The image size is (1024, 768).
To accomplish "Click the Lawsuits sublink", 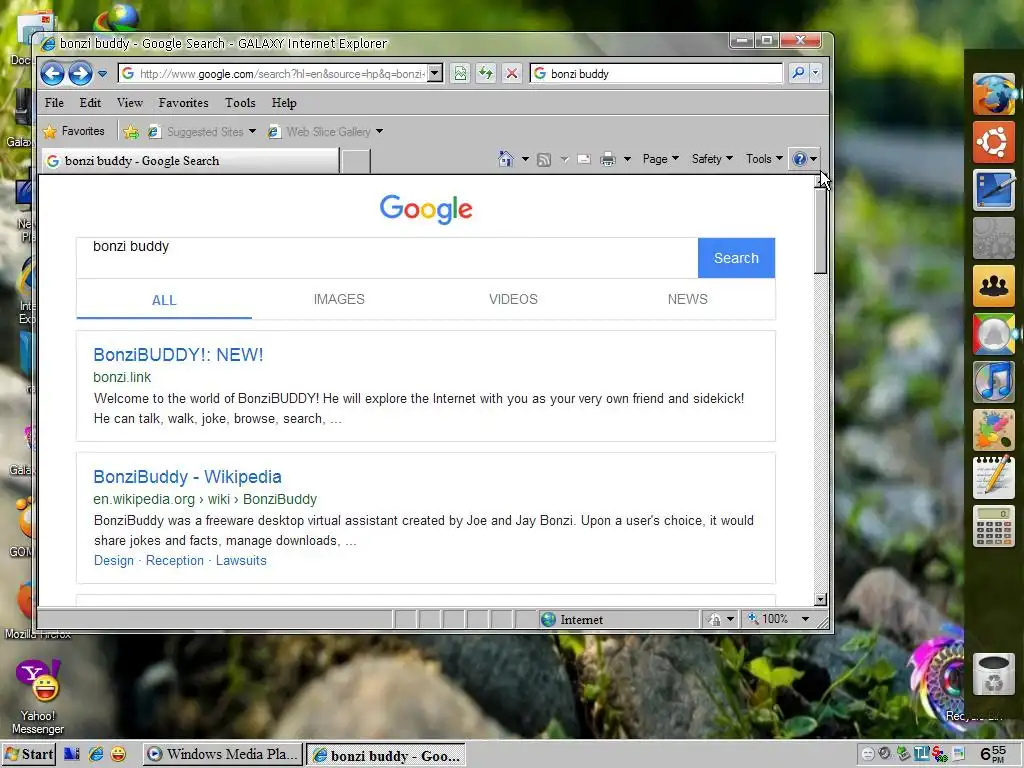I will 241,560.
